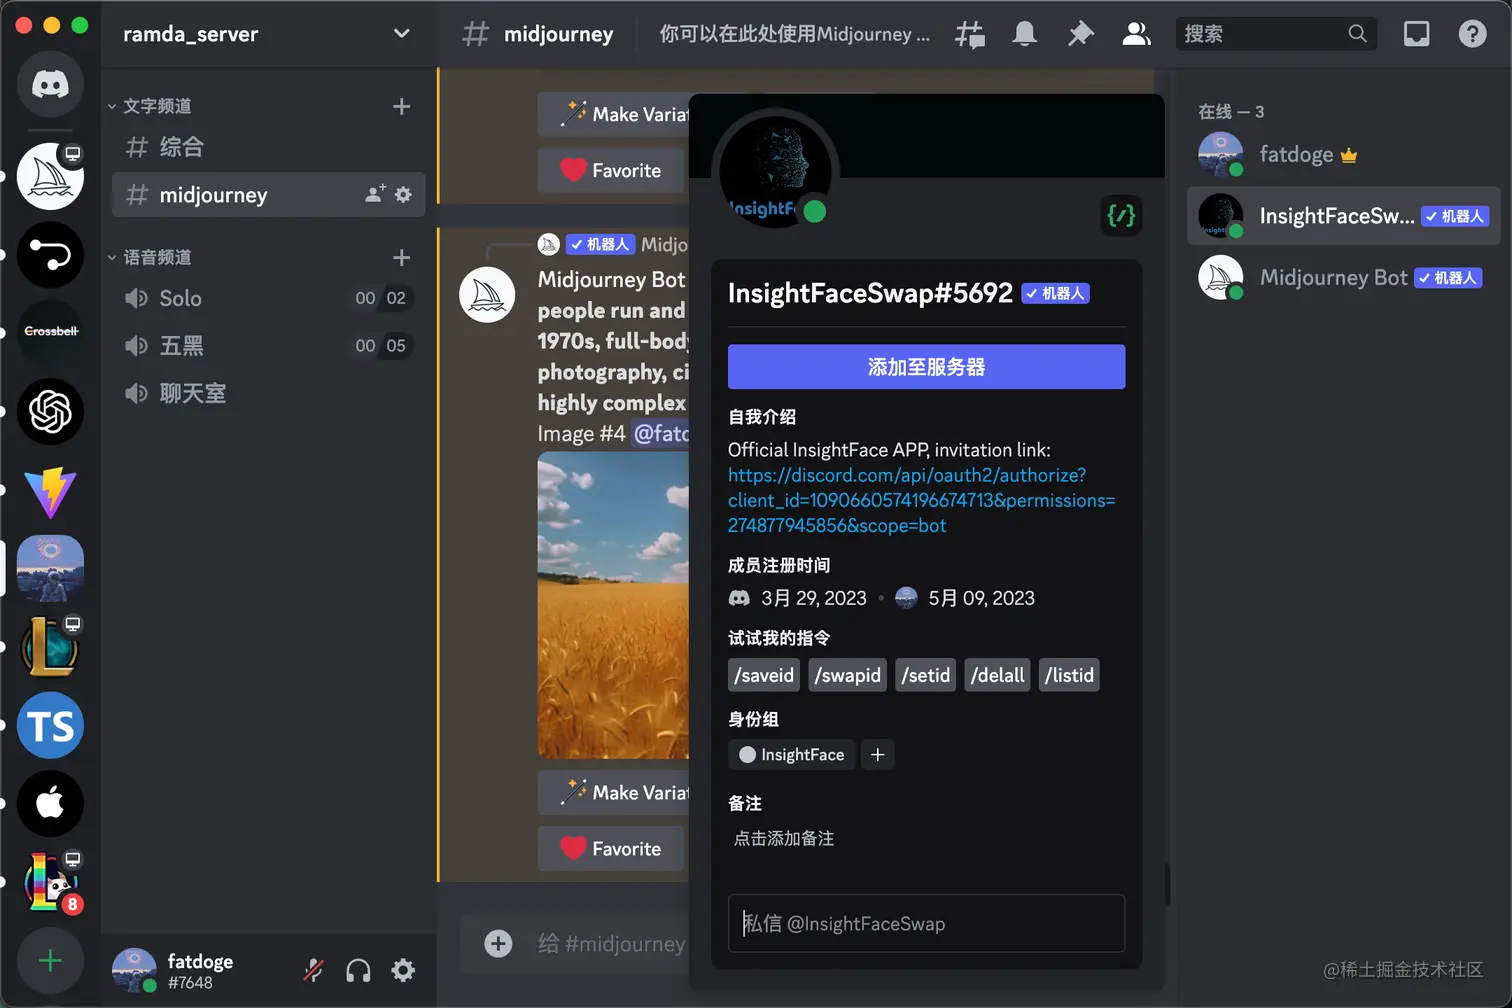The height and width of the screenshot is (1008, 1512).
Task: Click the top Make Variations button
Action: pyautogui.click(x=613, y=114)
